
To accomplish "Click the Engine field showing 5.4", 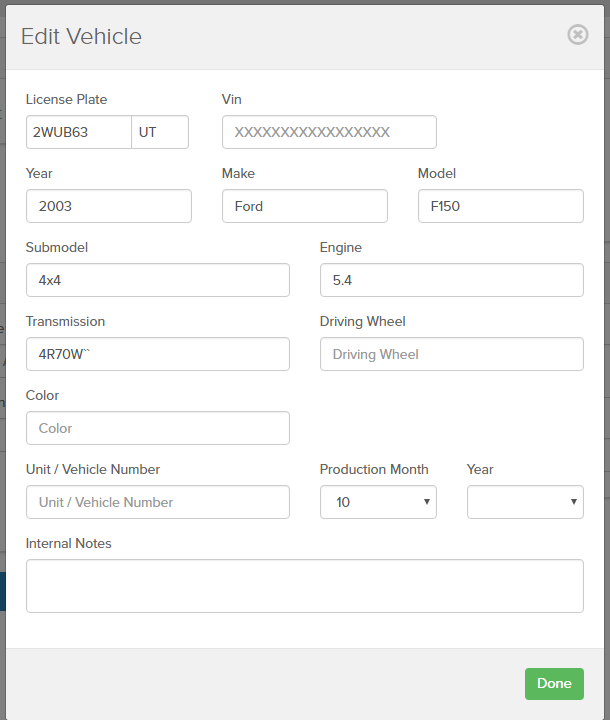I will pyautogui.click(x=452, y=280).
